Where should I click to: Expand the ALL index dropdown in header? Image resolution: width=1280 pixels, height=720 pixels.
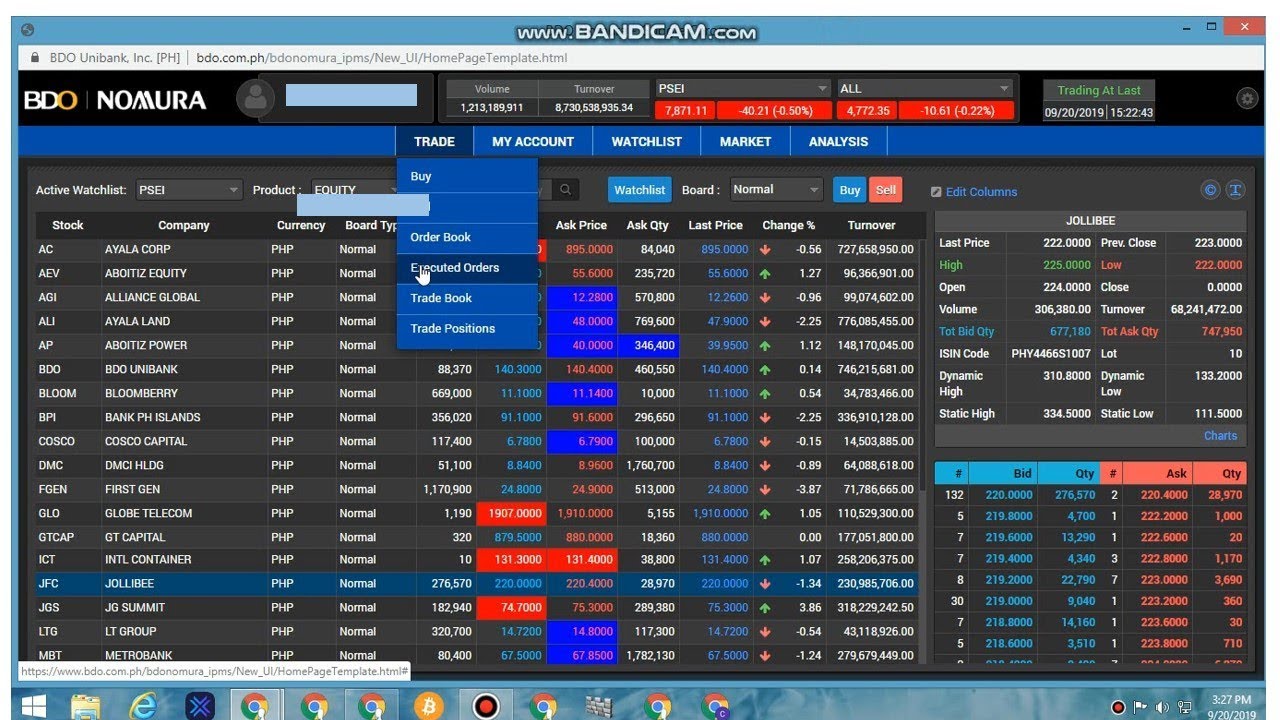pyautogui.click(x=926, y=89)
